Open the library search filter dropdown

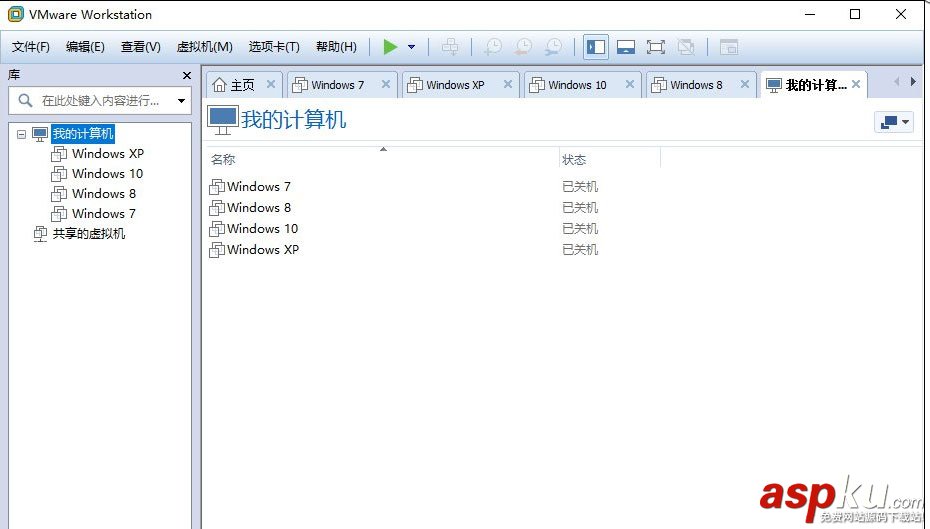pyautogui.click(x=181, y=101)
